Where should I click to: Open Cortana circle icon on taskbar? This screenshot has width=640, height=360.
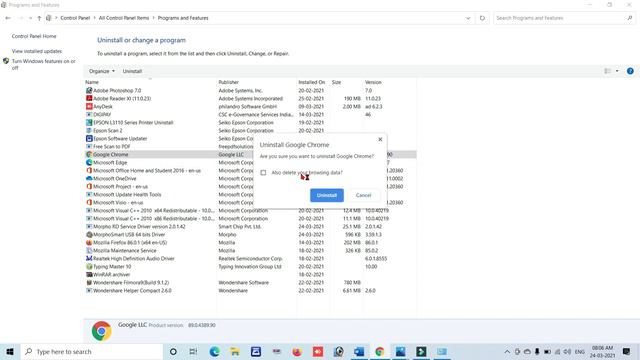tap(173, 351)
